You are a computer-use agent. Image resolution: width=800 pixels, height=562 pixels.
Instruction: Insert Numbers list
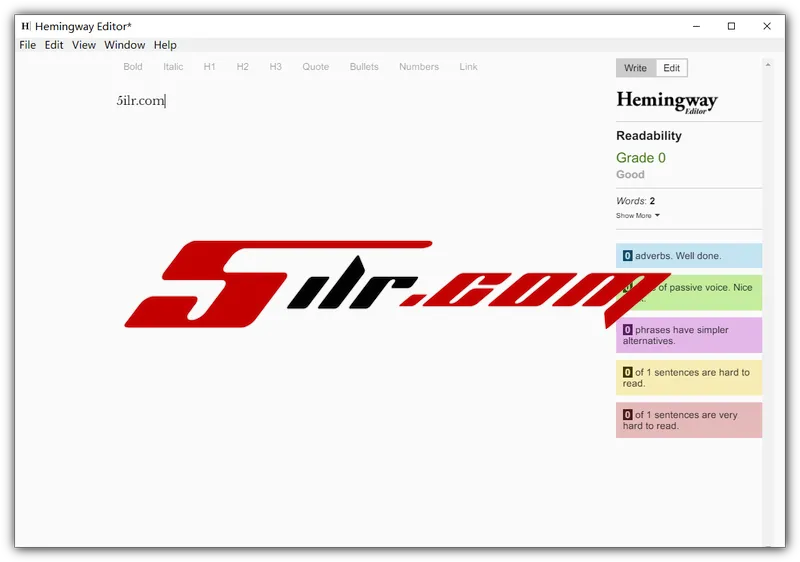(419, 67)
